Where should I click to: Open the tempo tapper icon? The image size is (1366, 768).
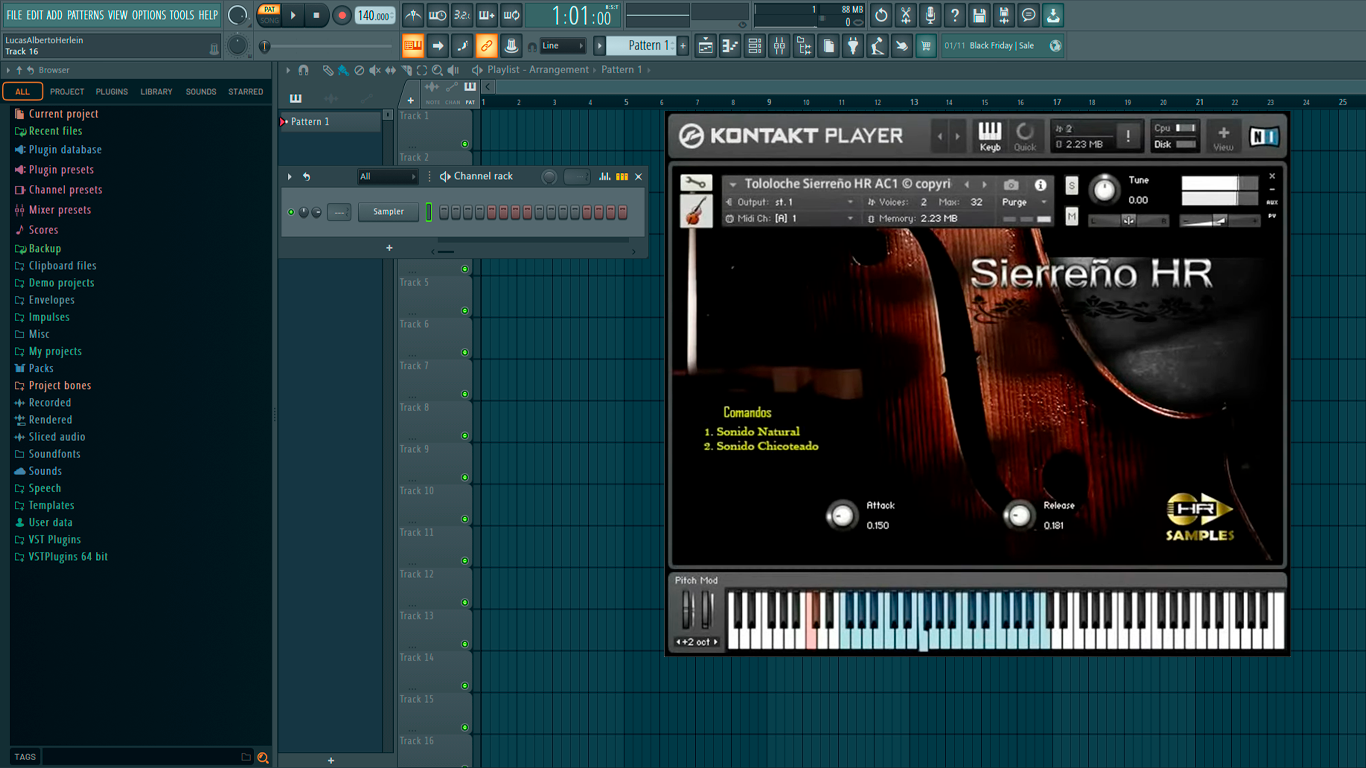coord(877,46)
